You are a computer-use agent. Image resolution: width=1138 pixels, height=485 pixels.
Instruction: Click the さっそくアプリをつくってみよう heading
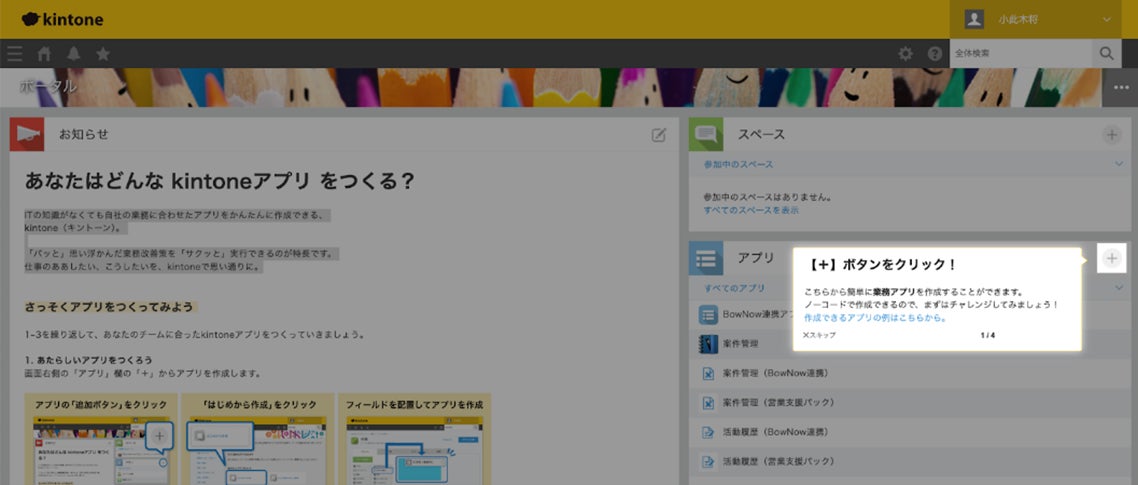110,306
